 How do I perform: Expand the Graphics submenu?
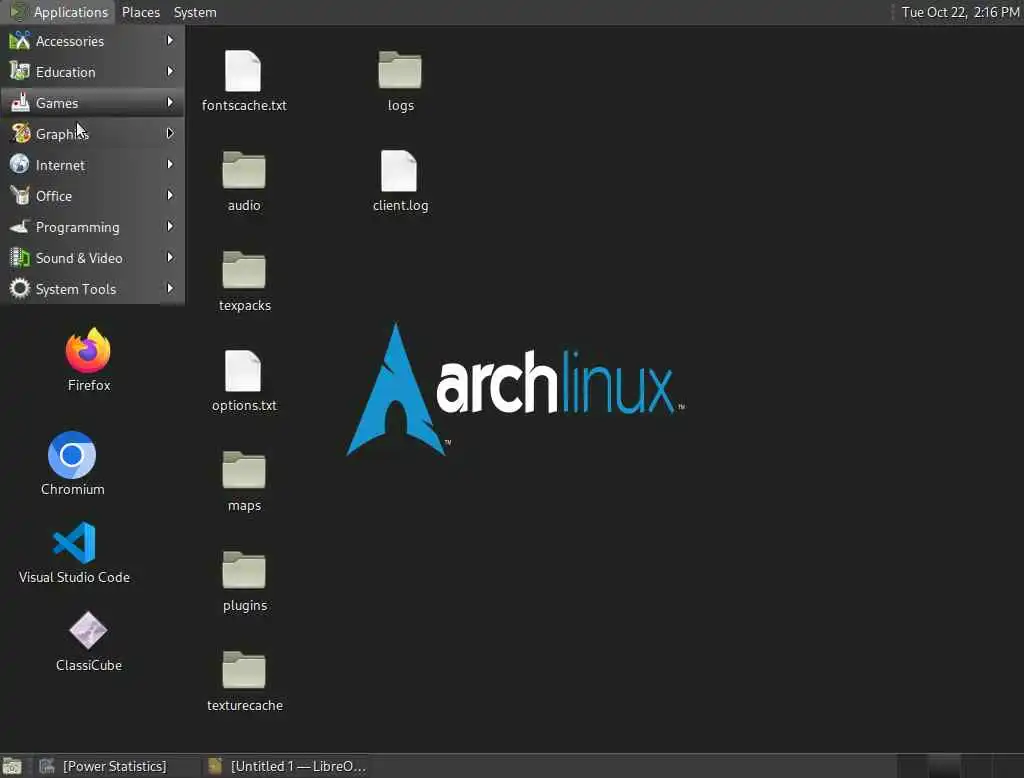tap(93, 134)
